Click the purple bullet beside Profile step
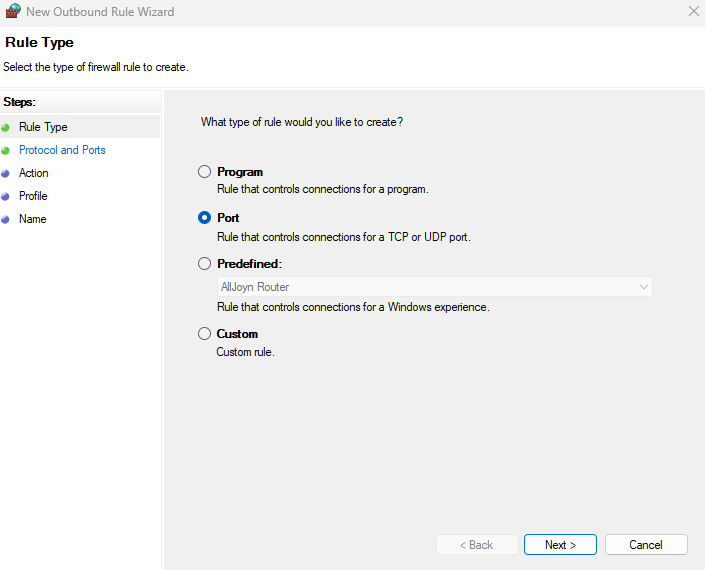705x570 pixels. 6,196
